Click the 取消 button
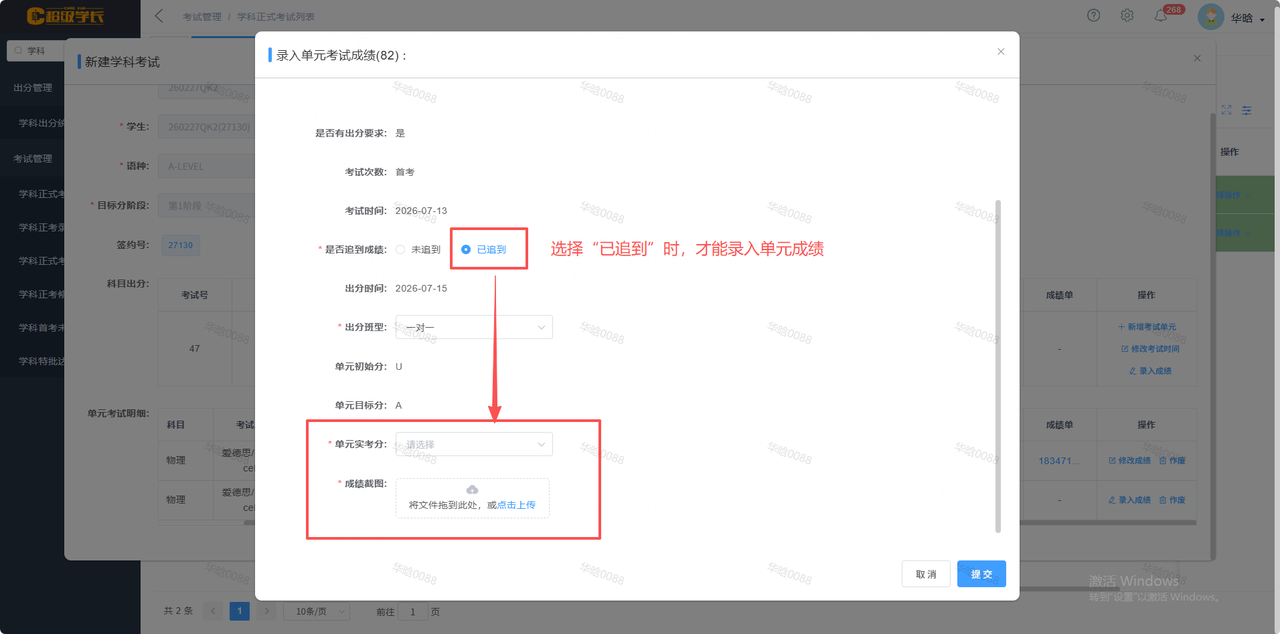Image resolution: width=1280 pixels, height=634 pixels. pyautogui.click(x=926, y=574)
